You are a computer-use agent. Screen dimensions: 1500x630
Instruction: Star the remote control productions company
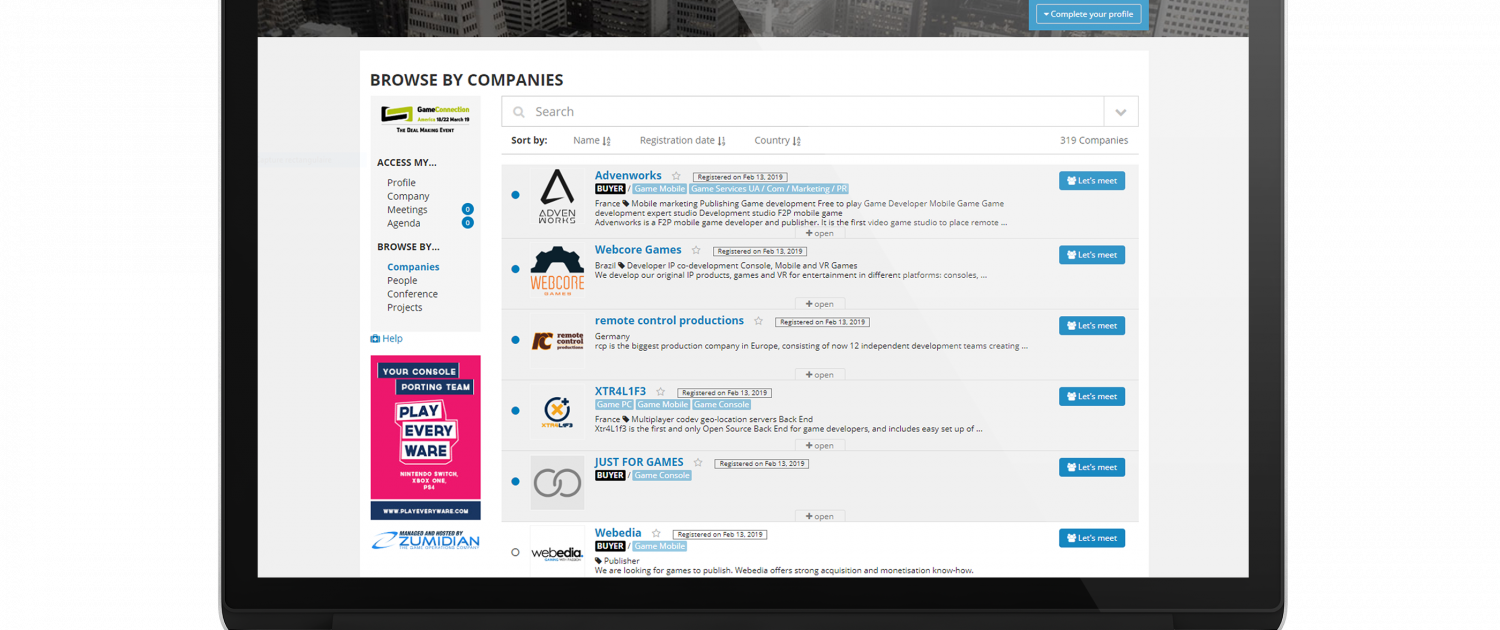tap(758, 321)
